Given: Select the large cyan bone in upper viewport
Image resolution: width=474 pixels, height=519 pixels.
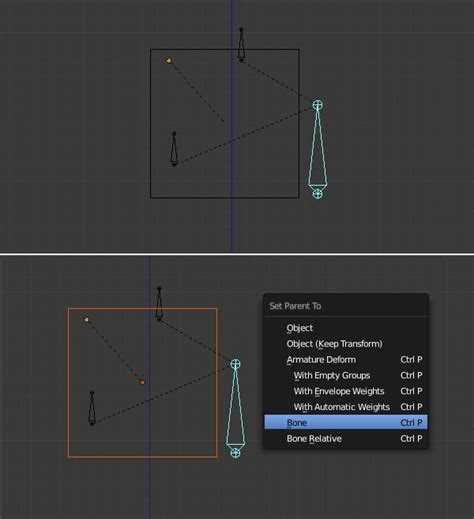Looking at the screenshot, I should point(317,148).
